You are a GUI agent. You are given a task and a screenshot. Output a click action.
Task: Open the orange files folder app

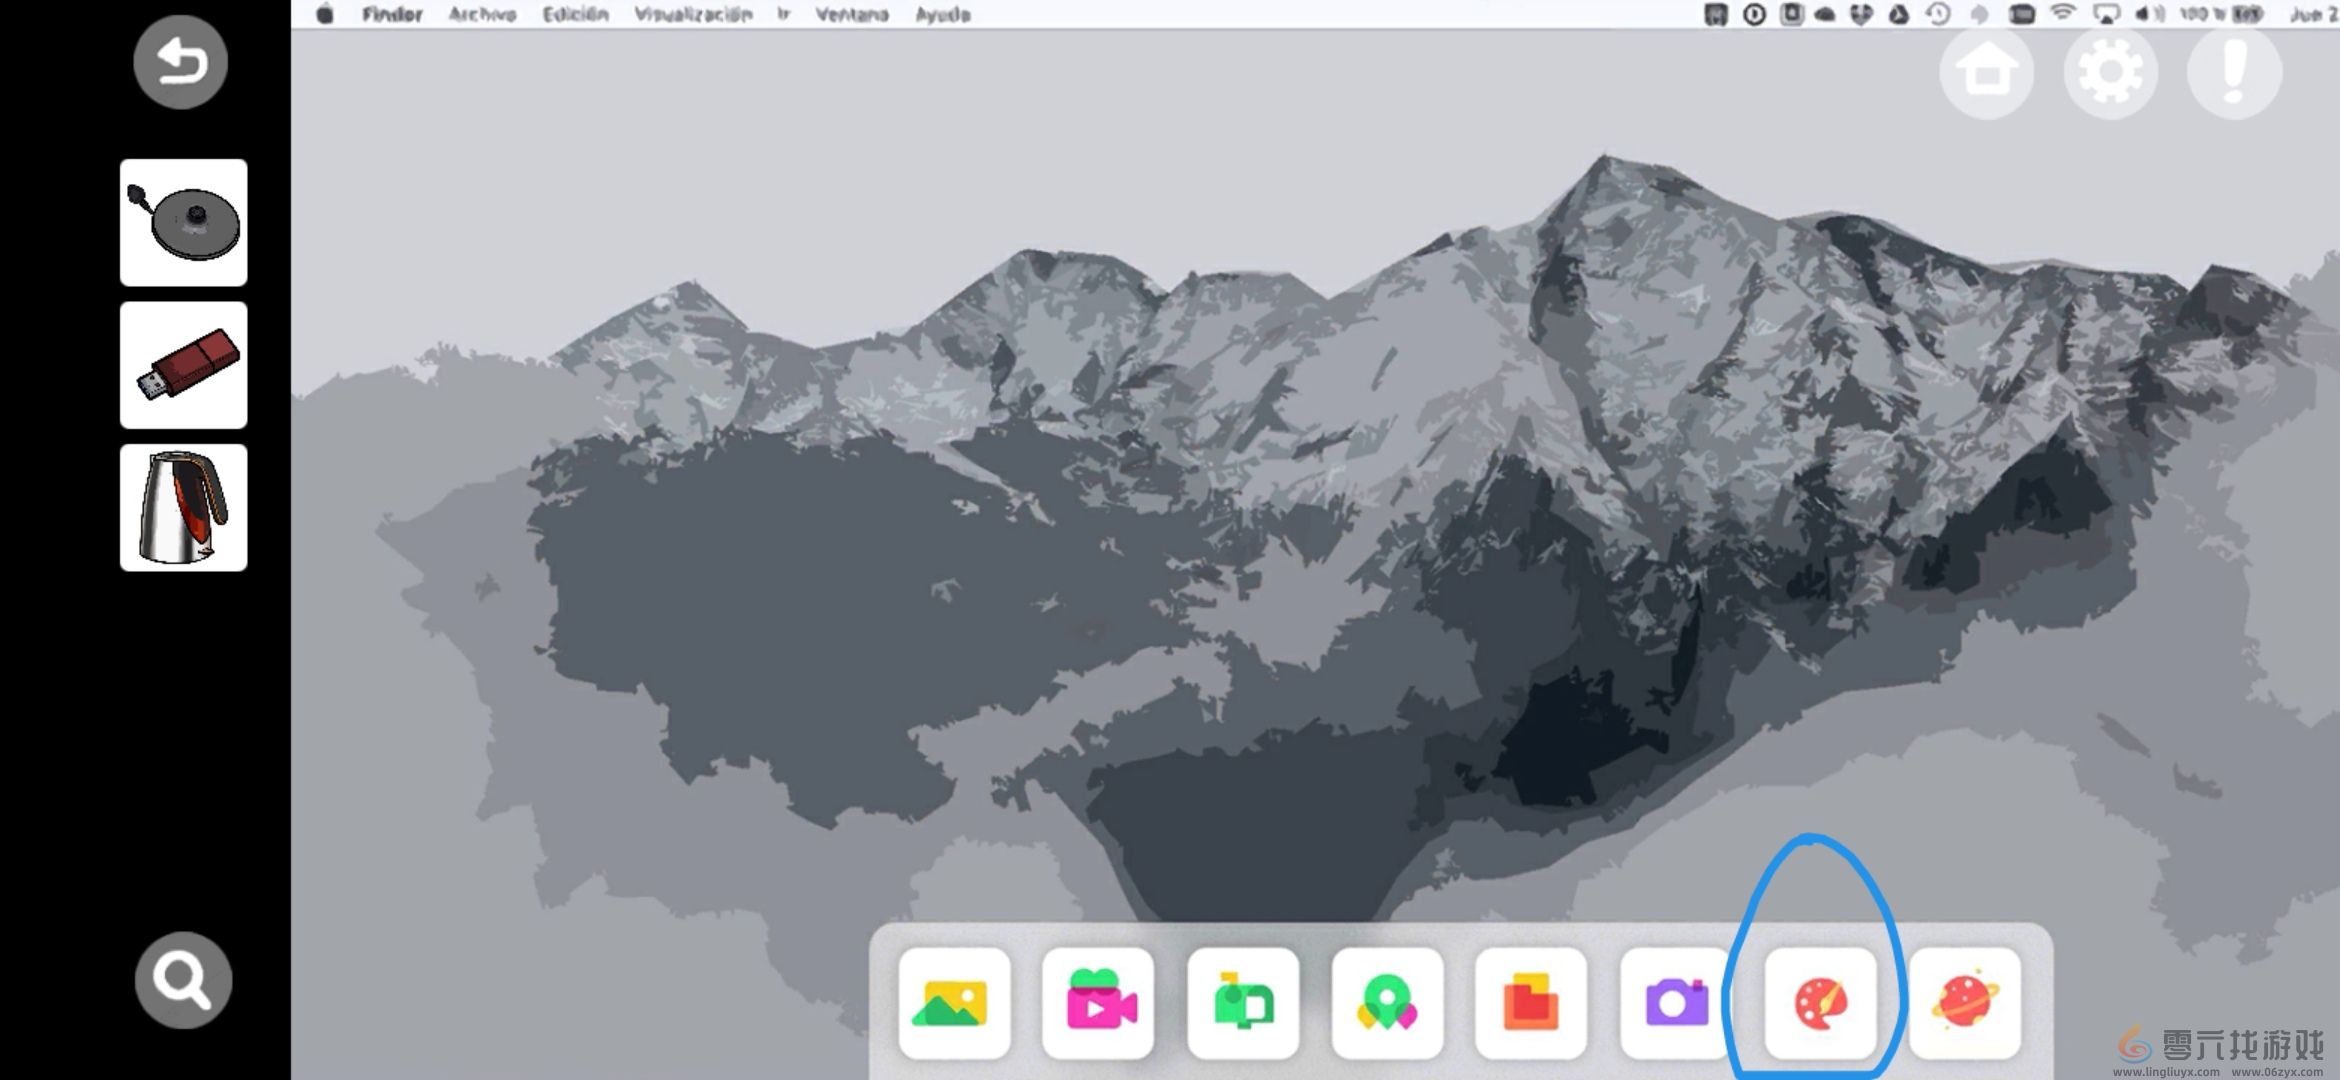1531,1003
